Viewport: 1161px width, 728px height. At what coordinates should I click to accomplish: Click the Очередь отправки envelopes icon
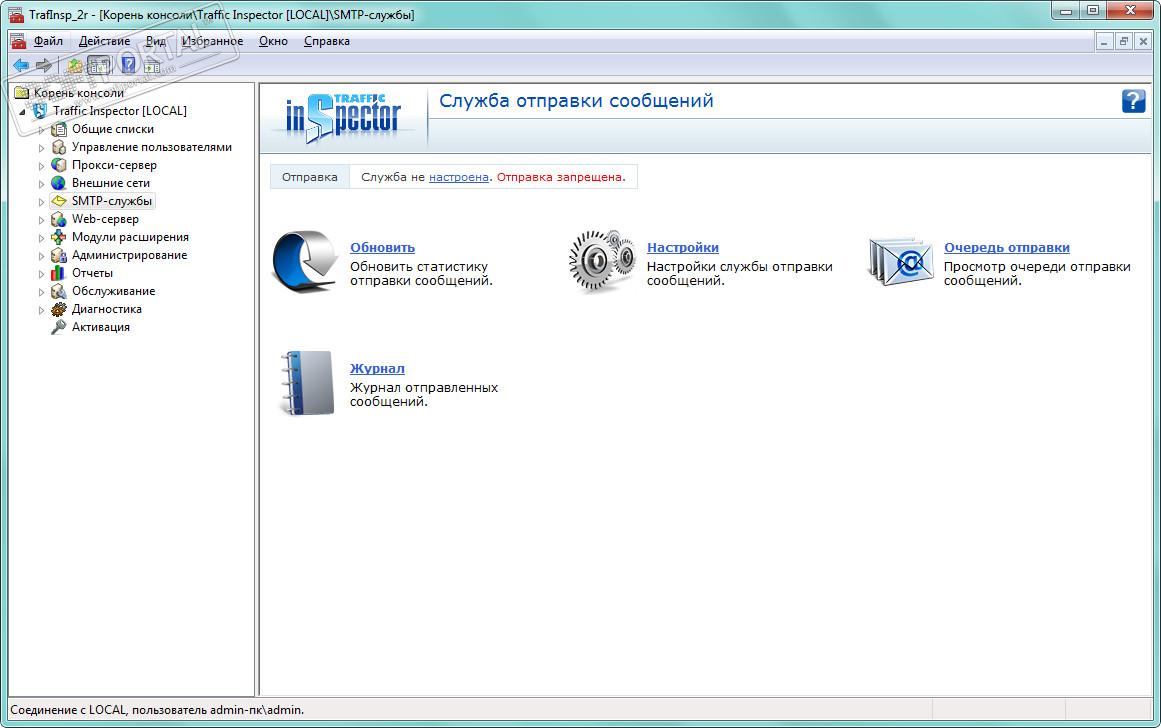900,261
